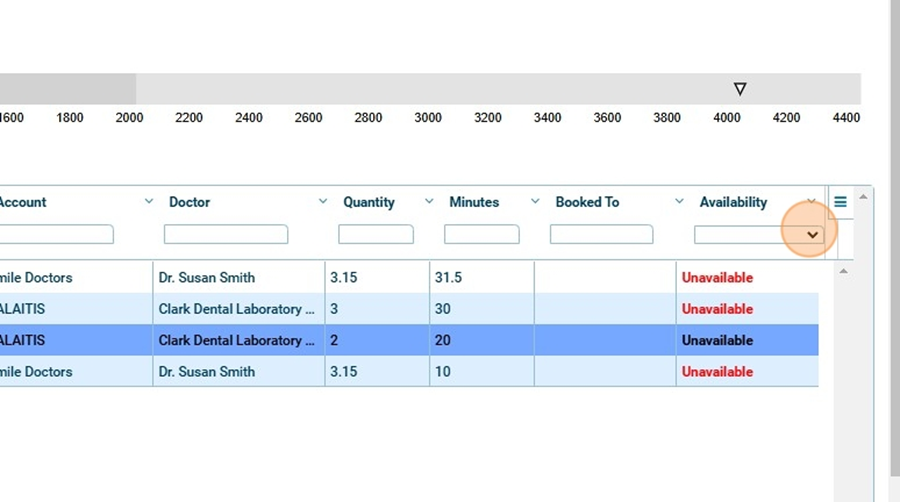Click the scroll-up arrow beside the table rows
Screen dimensions: 900x502
843,271
